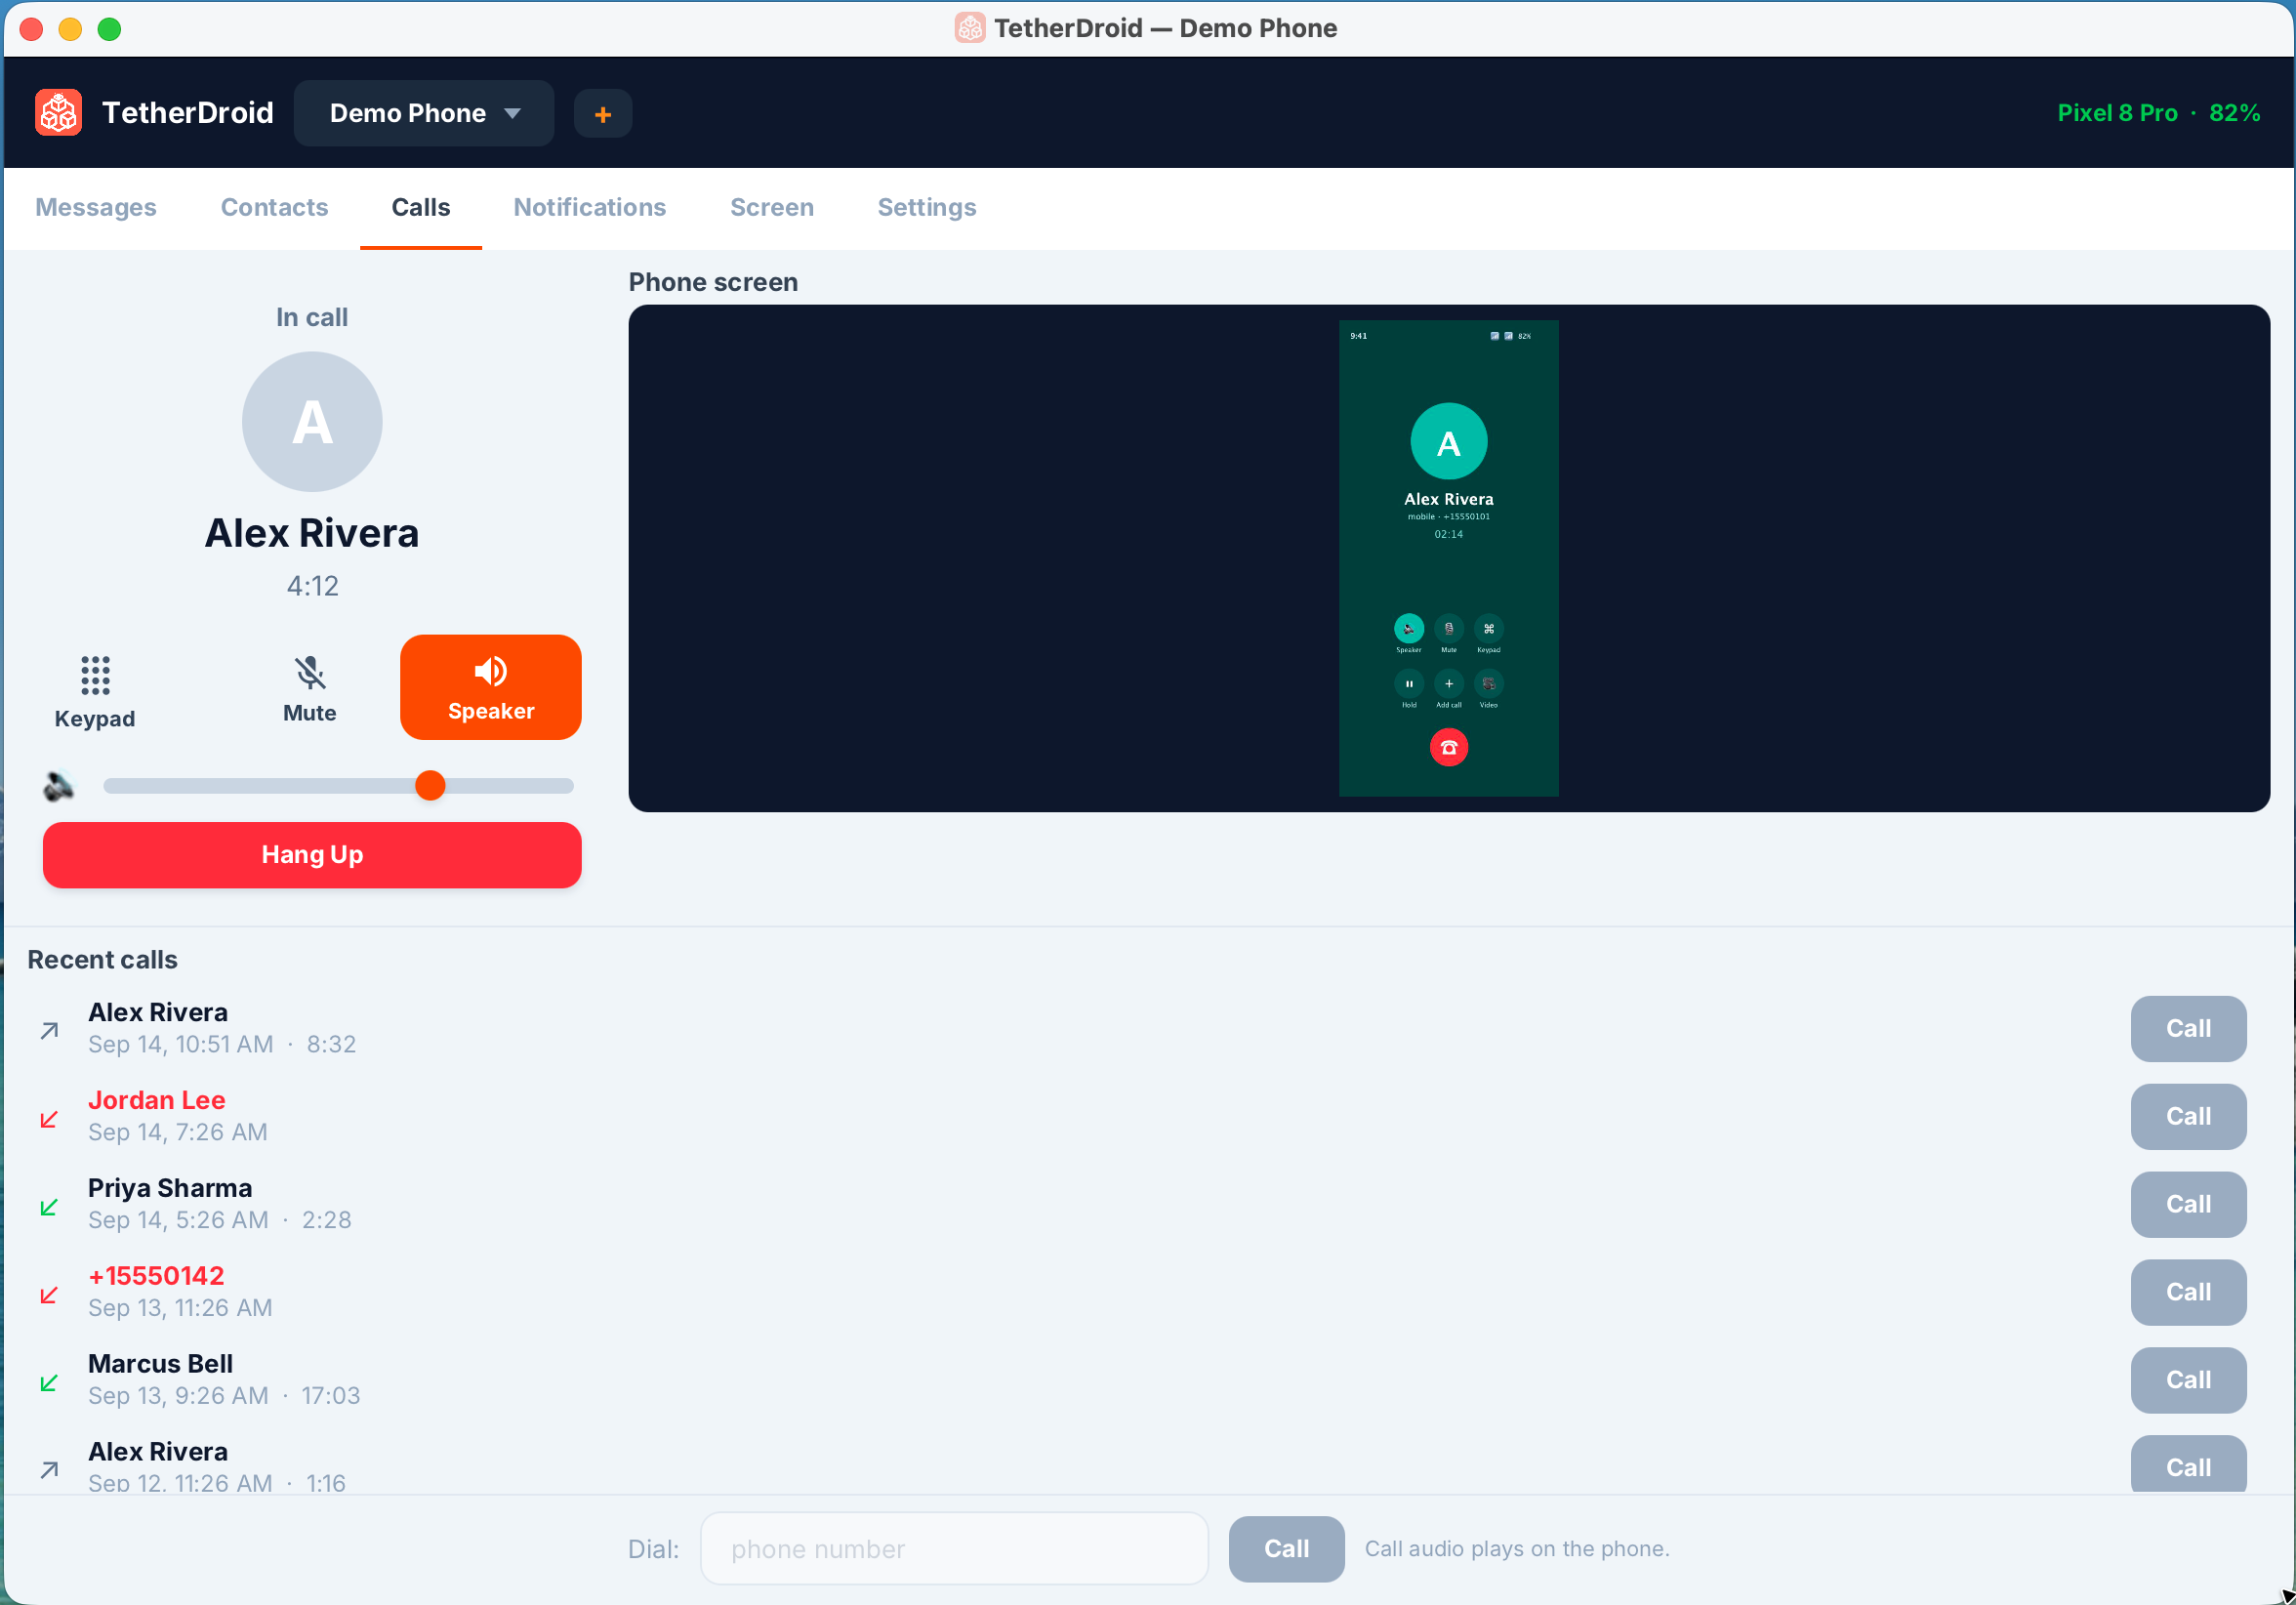This screenshot has width=2296, height=1605.
Task: Open the Keypad in call controls
Action: click(x=95, y=692)
